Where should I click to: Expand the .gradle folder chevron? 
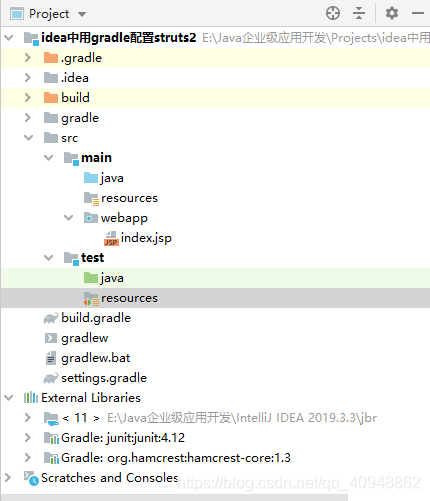[x=28, y=58]
